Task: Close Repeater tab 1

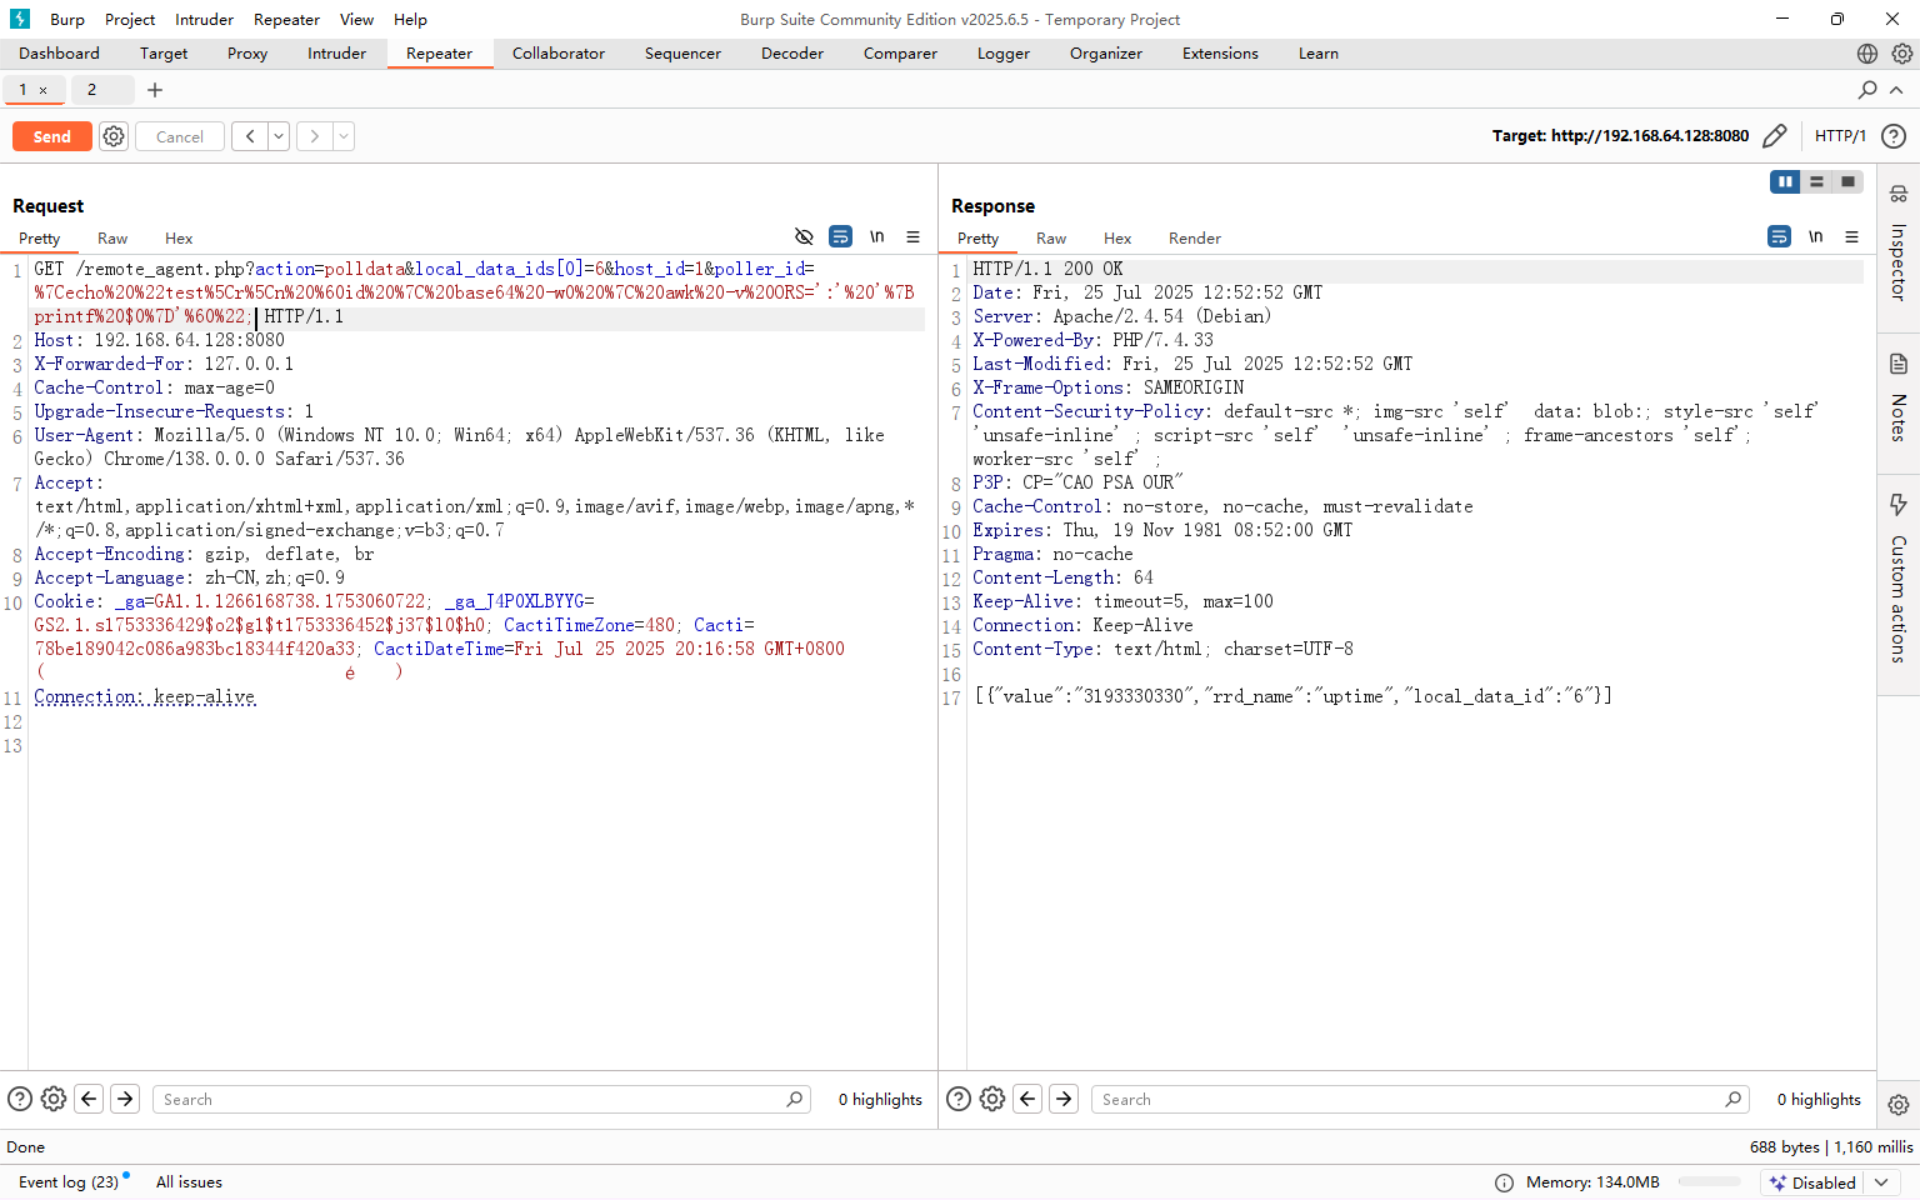Action: coord(43,90)
